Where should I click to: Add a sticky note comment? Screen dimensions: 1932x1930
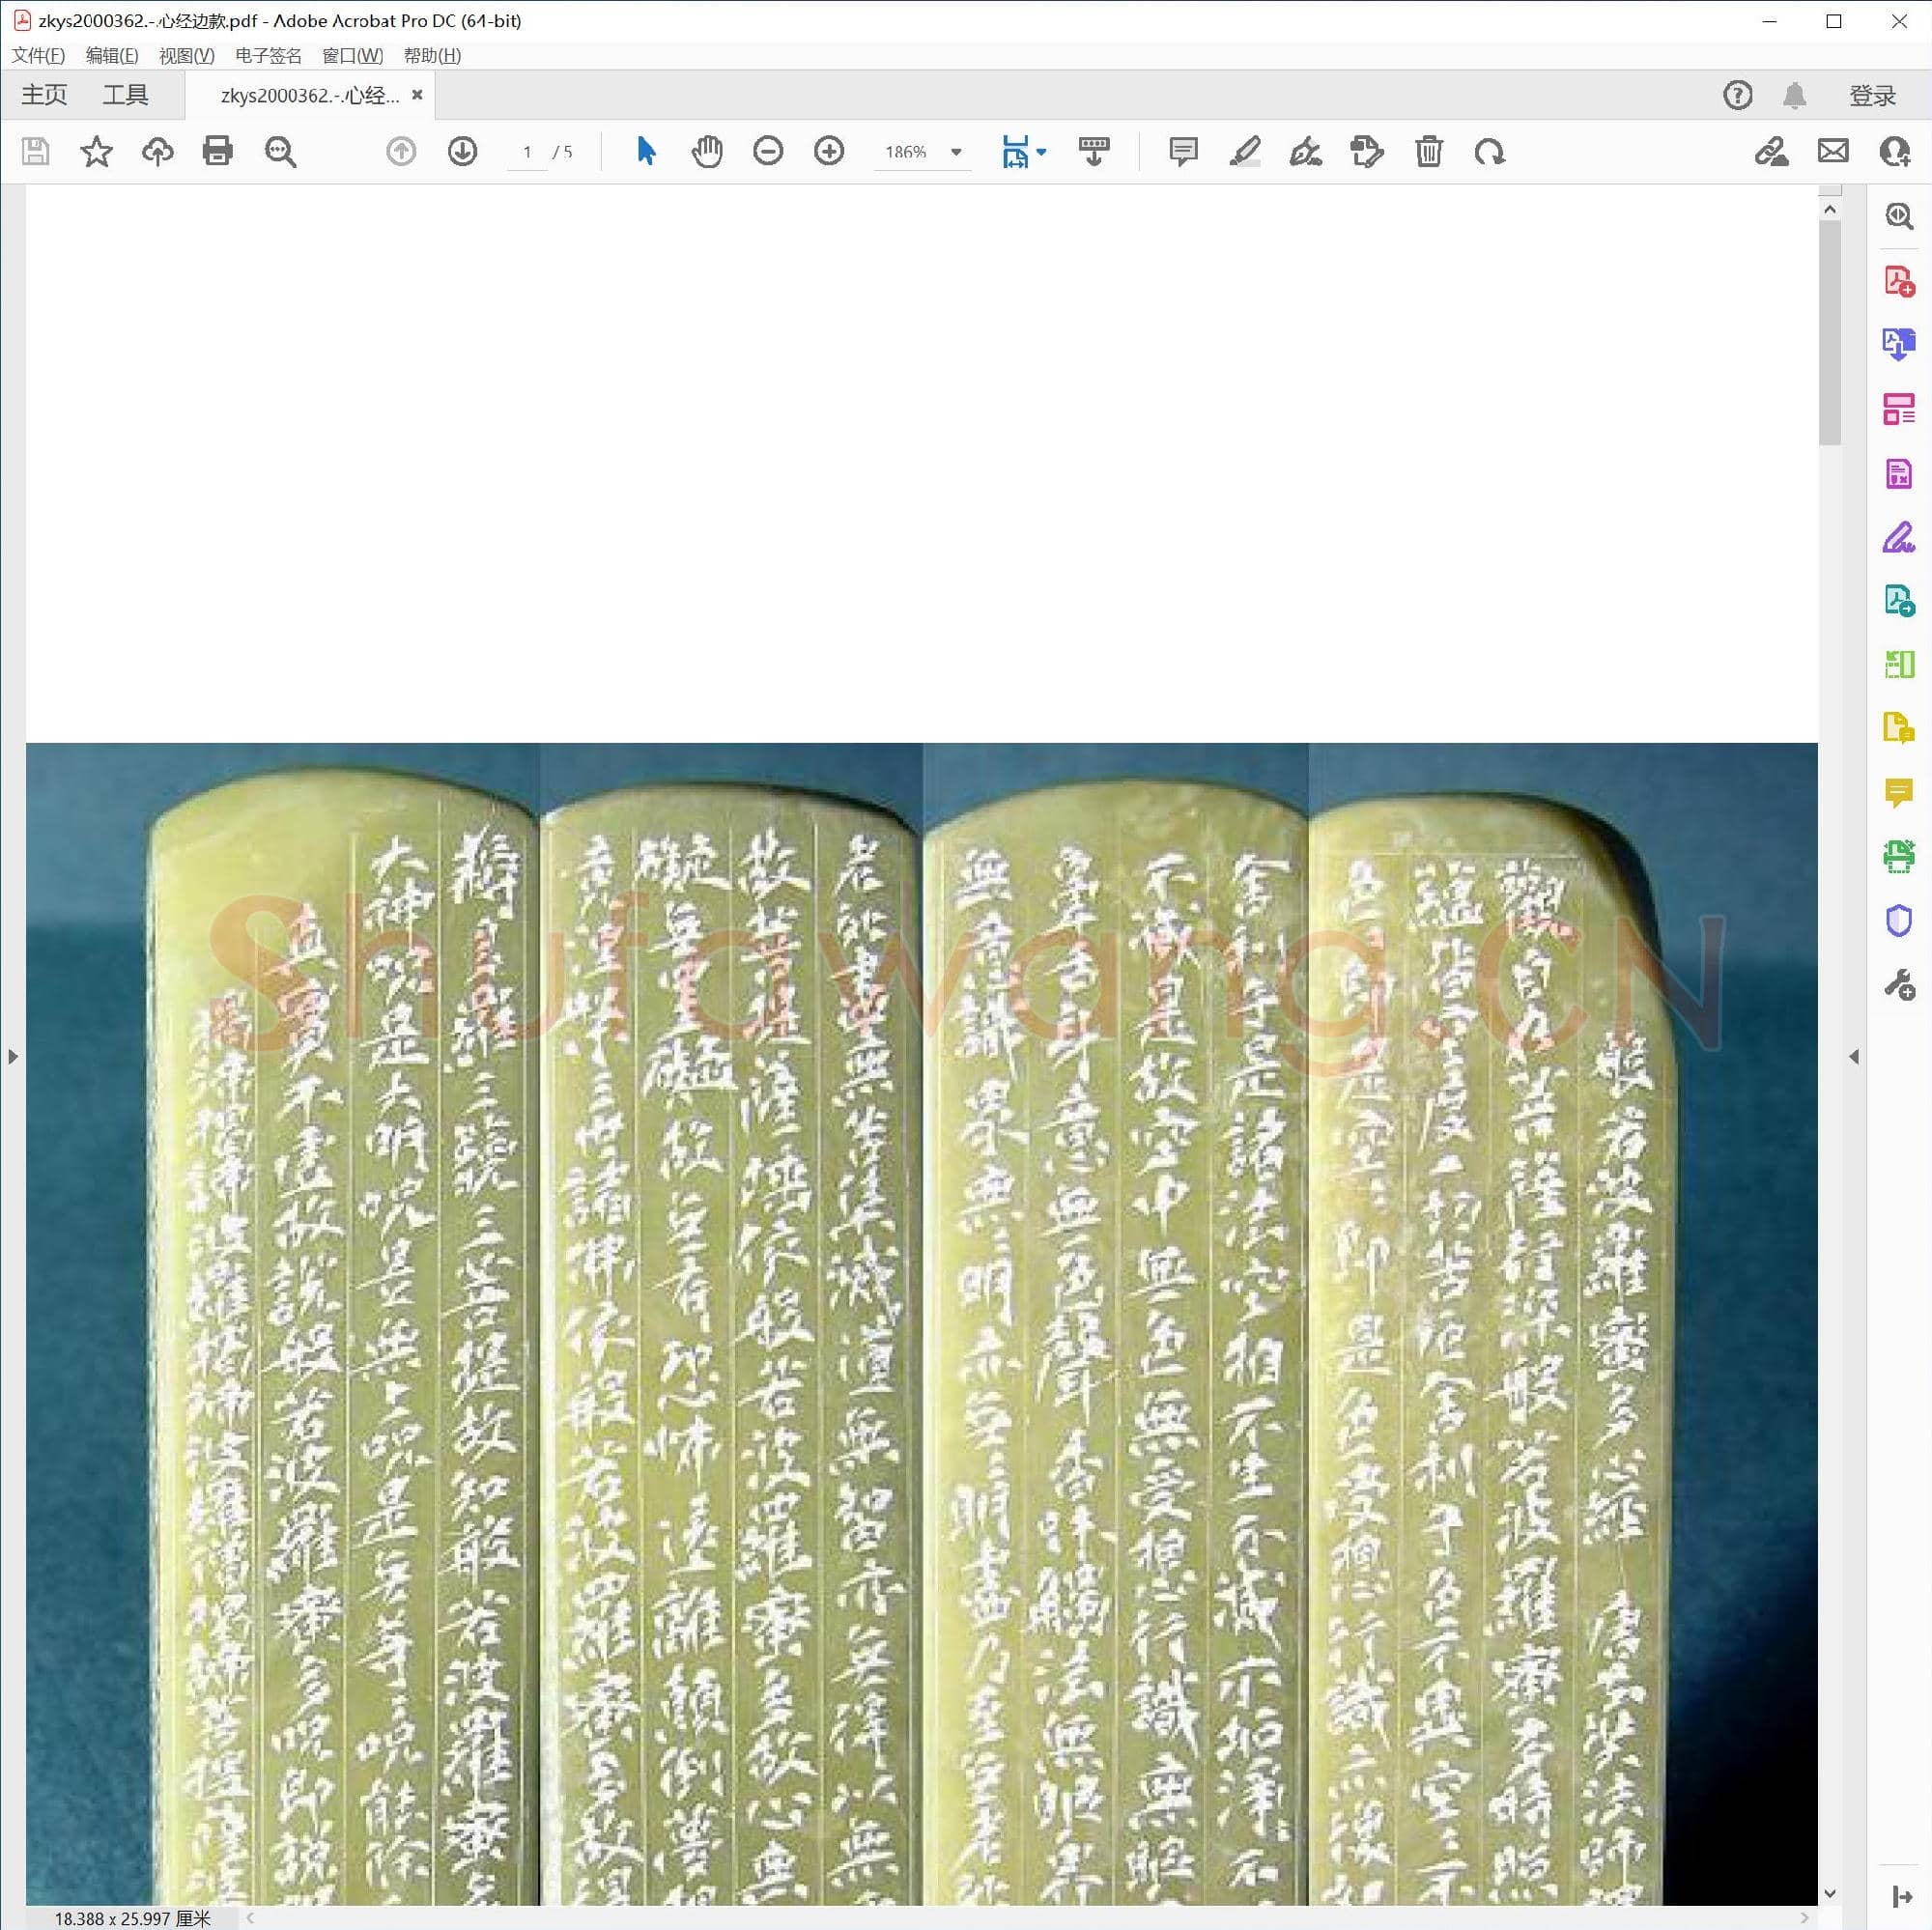tap(1183, 151)
